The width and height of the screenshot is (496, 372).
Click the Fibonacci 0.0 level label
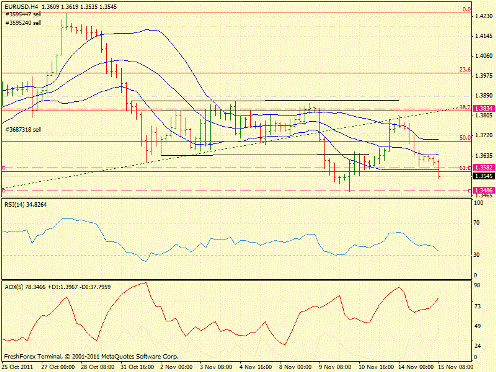tap(466, 9)
